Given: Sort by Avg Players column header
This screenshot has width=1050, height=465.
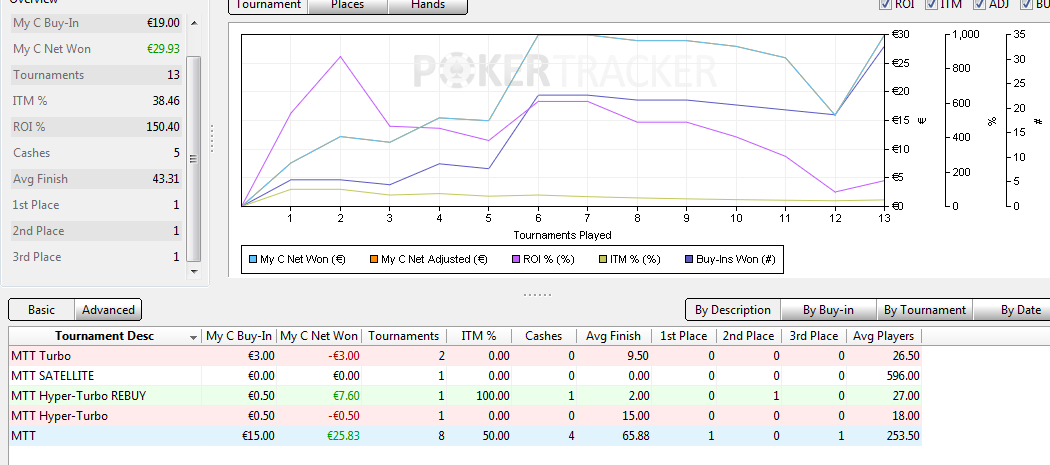Looking at the screenshot, I should pos(884,336).
